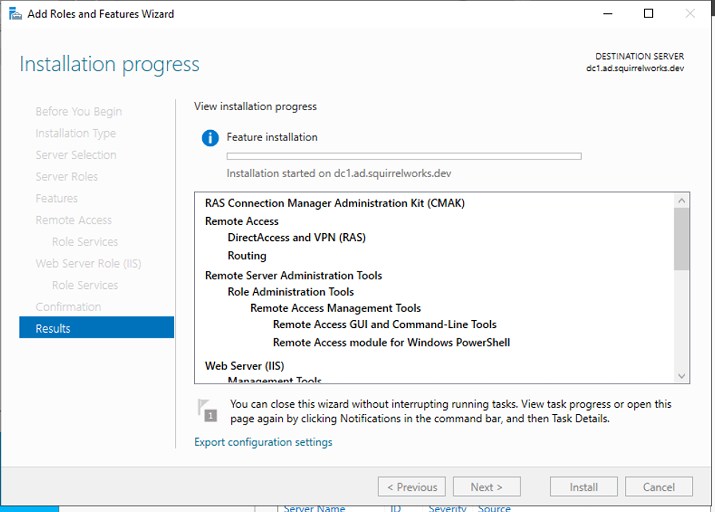Screen dimensions: 715x512
Task: Click the scrollbar thumb in the feature list
Action: pos(682,238)
